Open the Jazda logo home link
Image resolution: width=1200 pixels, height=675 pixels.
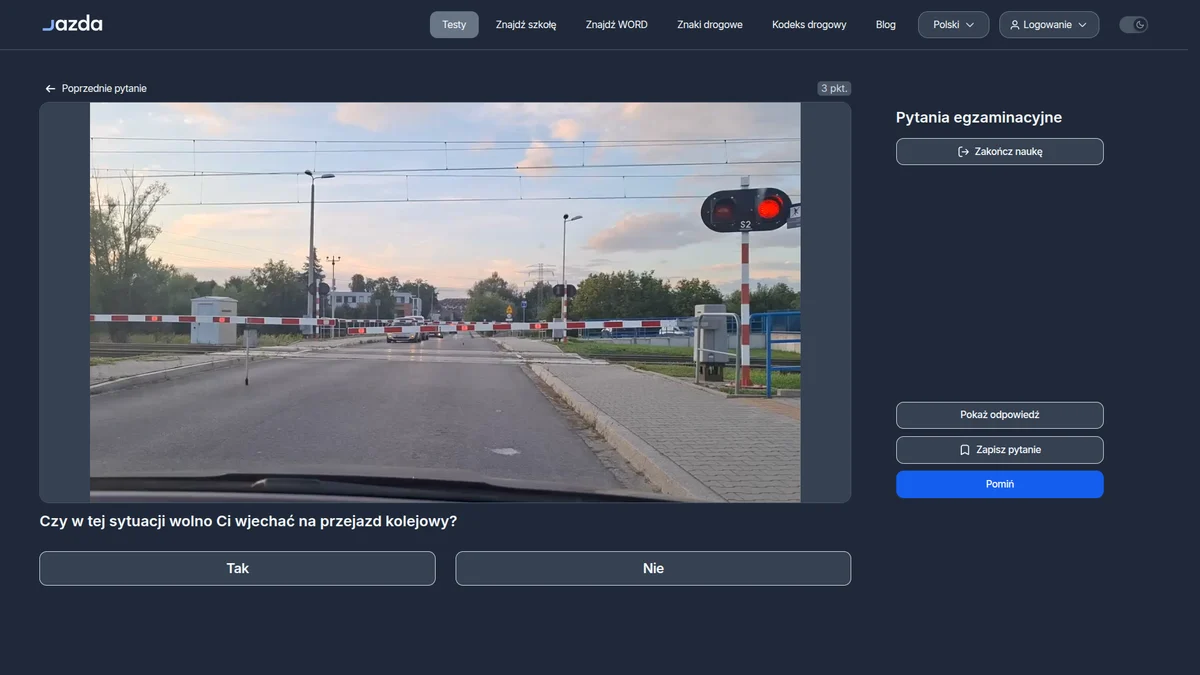(x=72, y=24)
